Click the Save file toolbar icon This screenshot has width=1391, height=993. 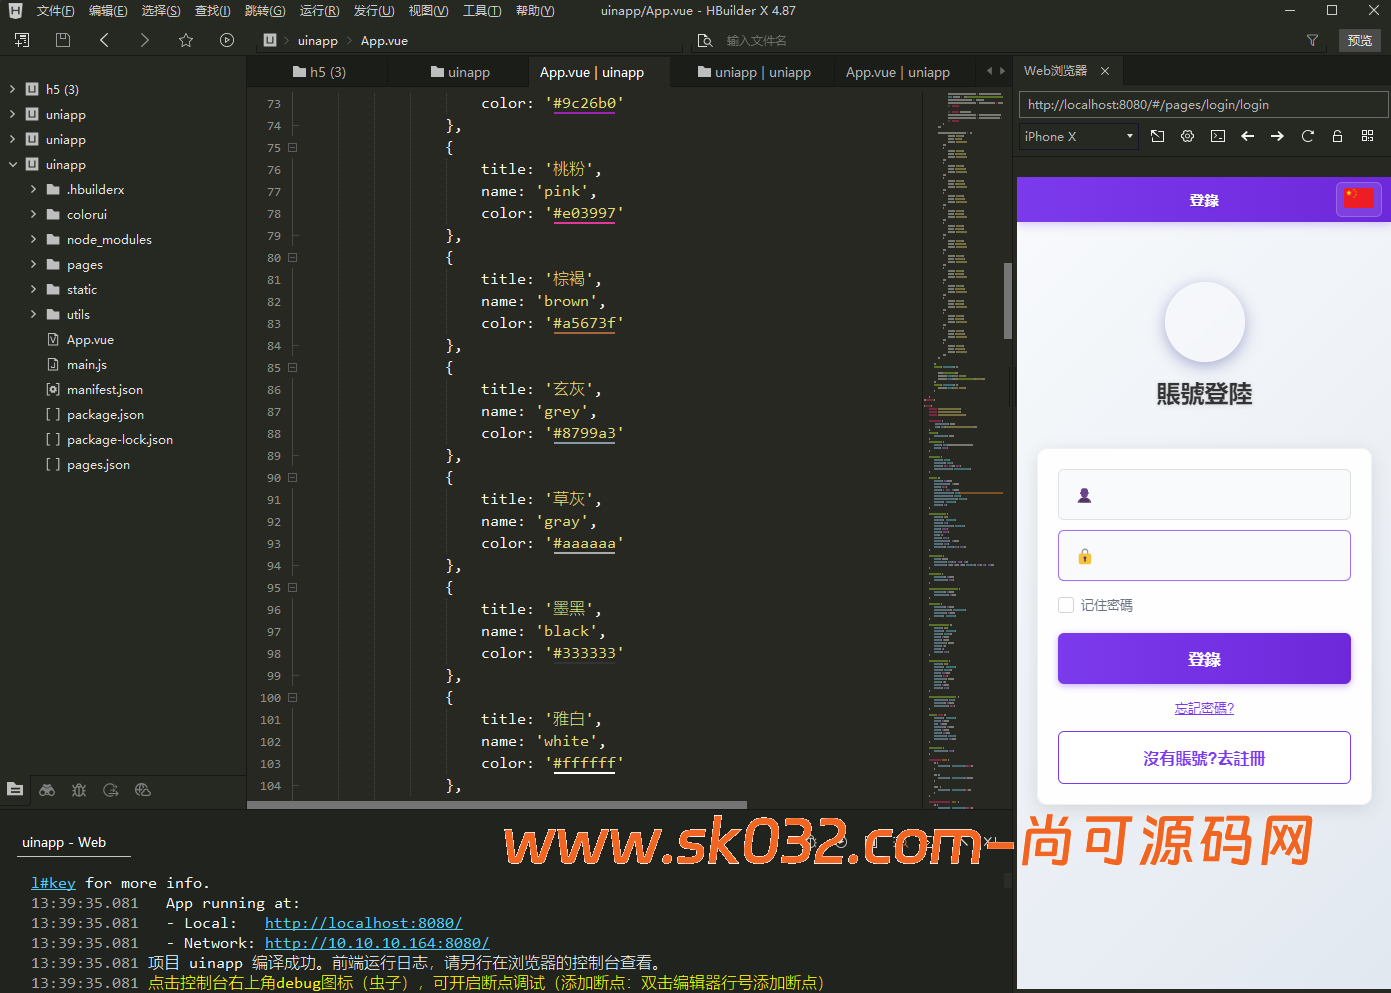coord(63,40)
